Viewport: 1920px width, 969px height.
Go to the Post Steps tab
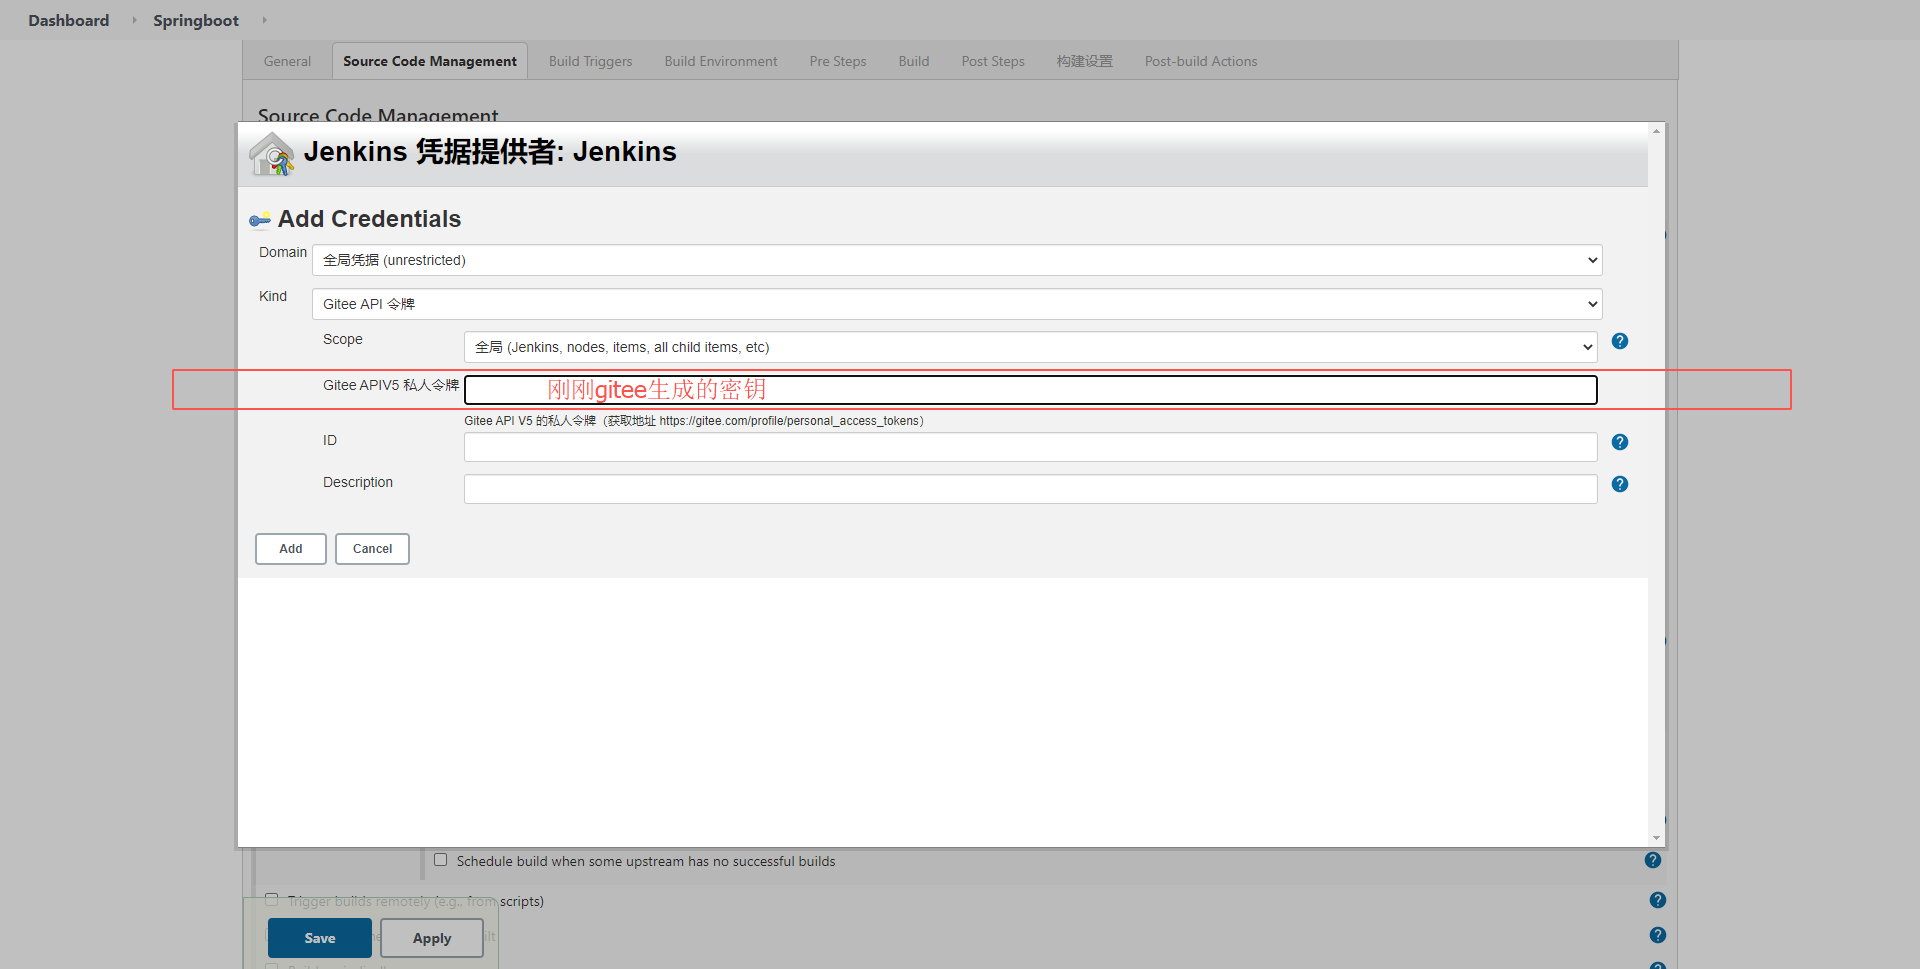click(x=993, y=61)
